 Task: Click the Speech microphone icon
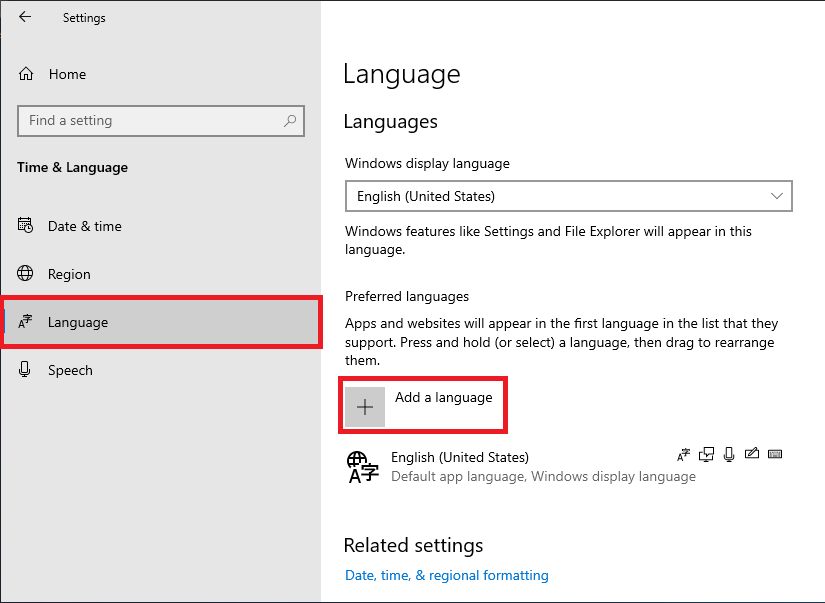point(24,369)
